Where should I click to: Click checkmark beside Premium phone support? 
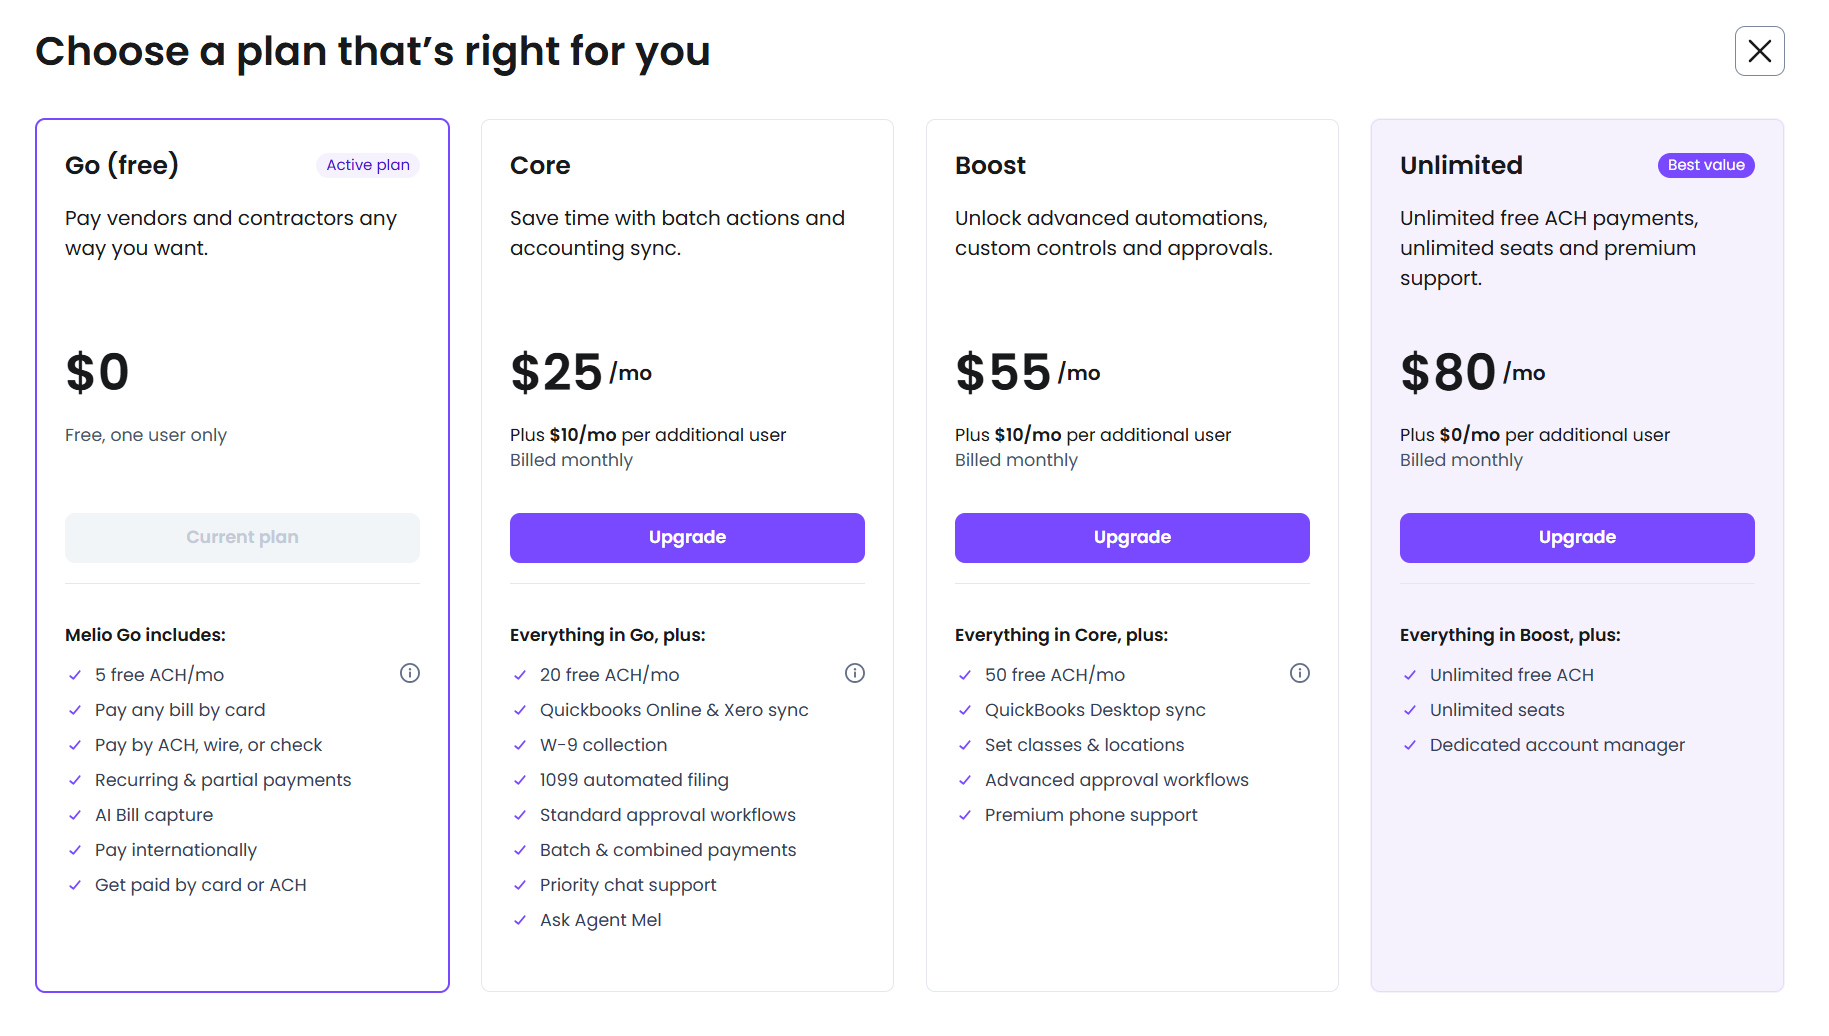pyautogui.click(x=965, y=815)
